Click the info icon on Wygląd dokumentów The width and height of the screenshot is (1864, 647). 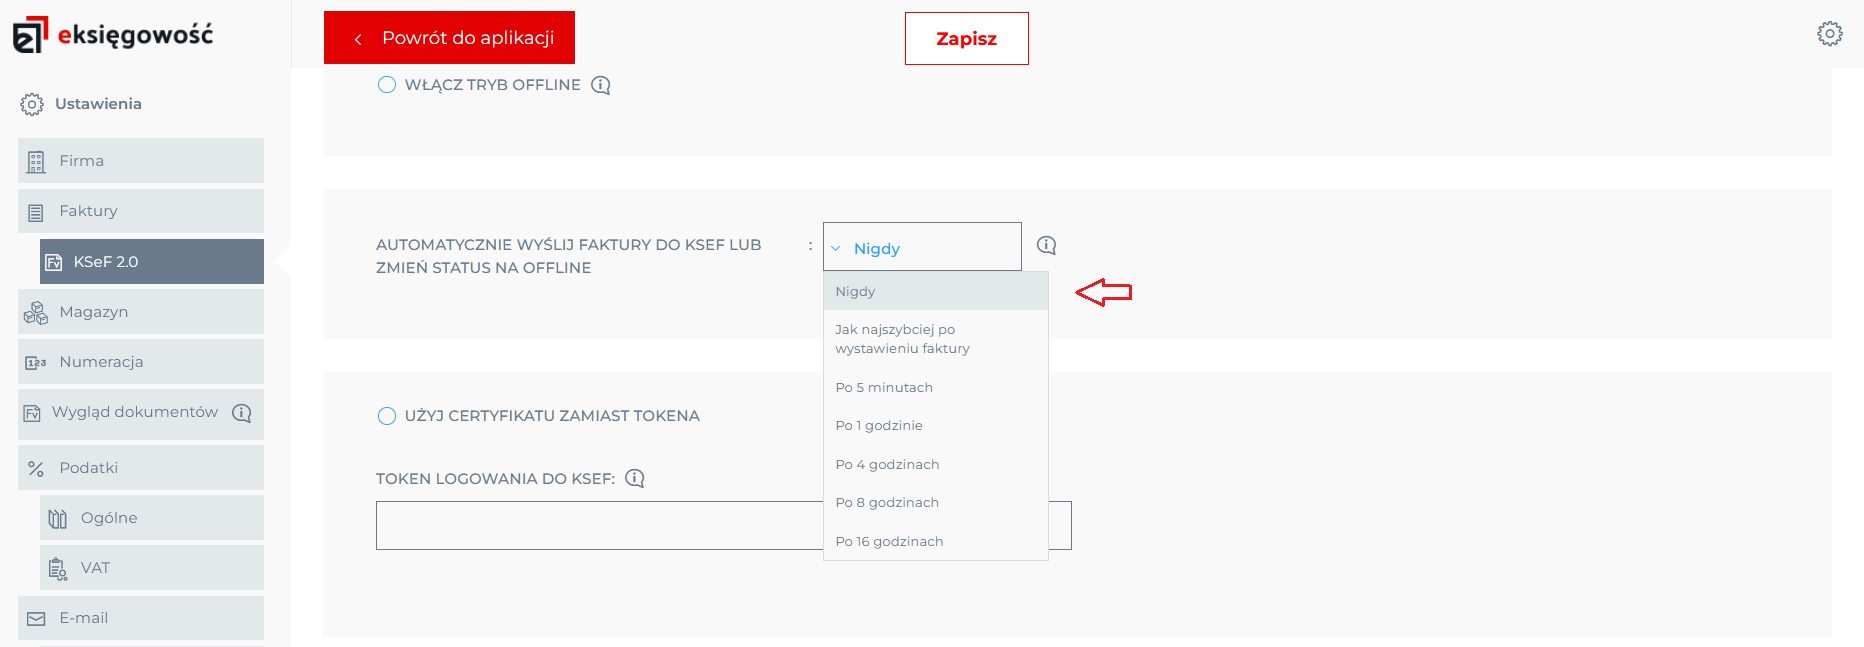coord(242,413)
